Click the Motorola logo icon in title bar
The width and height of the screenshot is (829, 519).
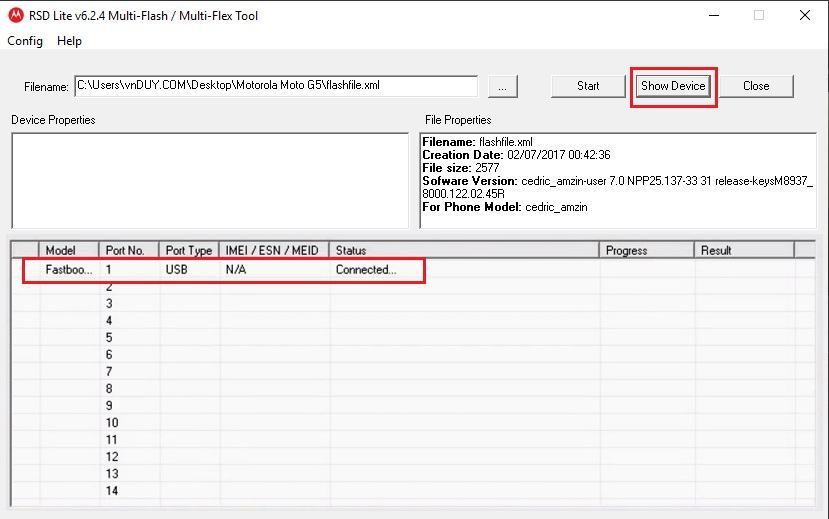(x=16, y=15)
